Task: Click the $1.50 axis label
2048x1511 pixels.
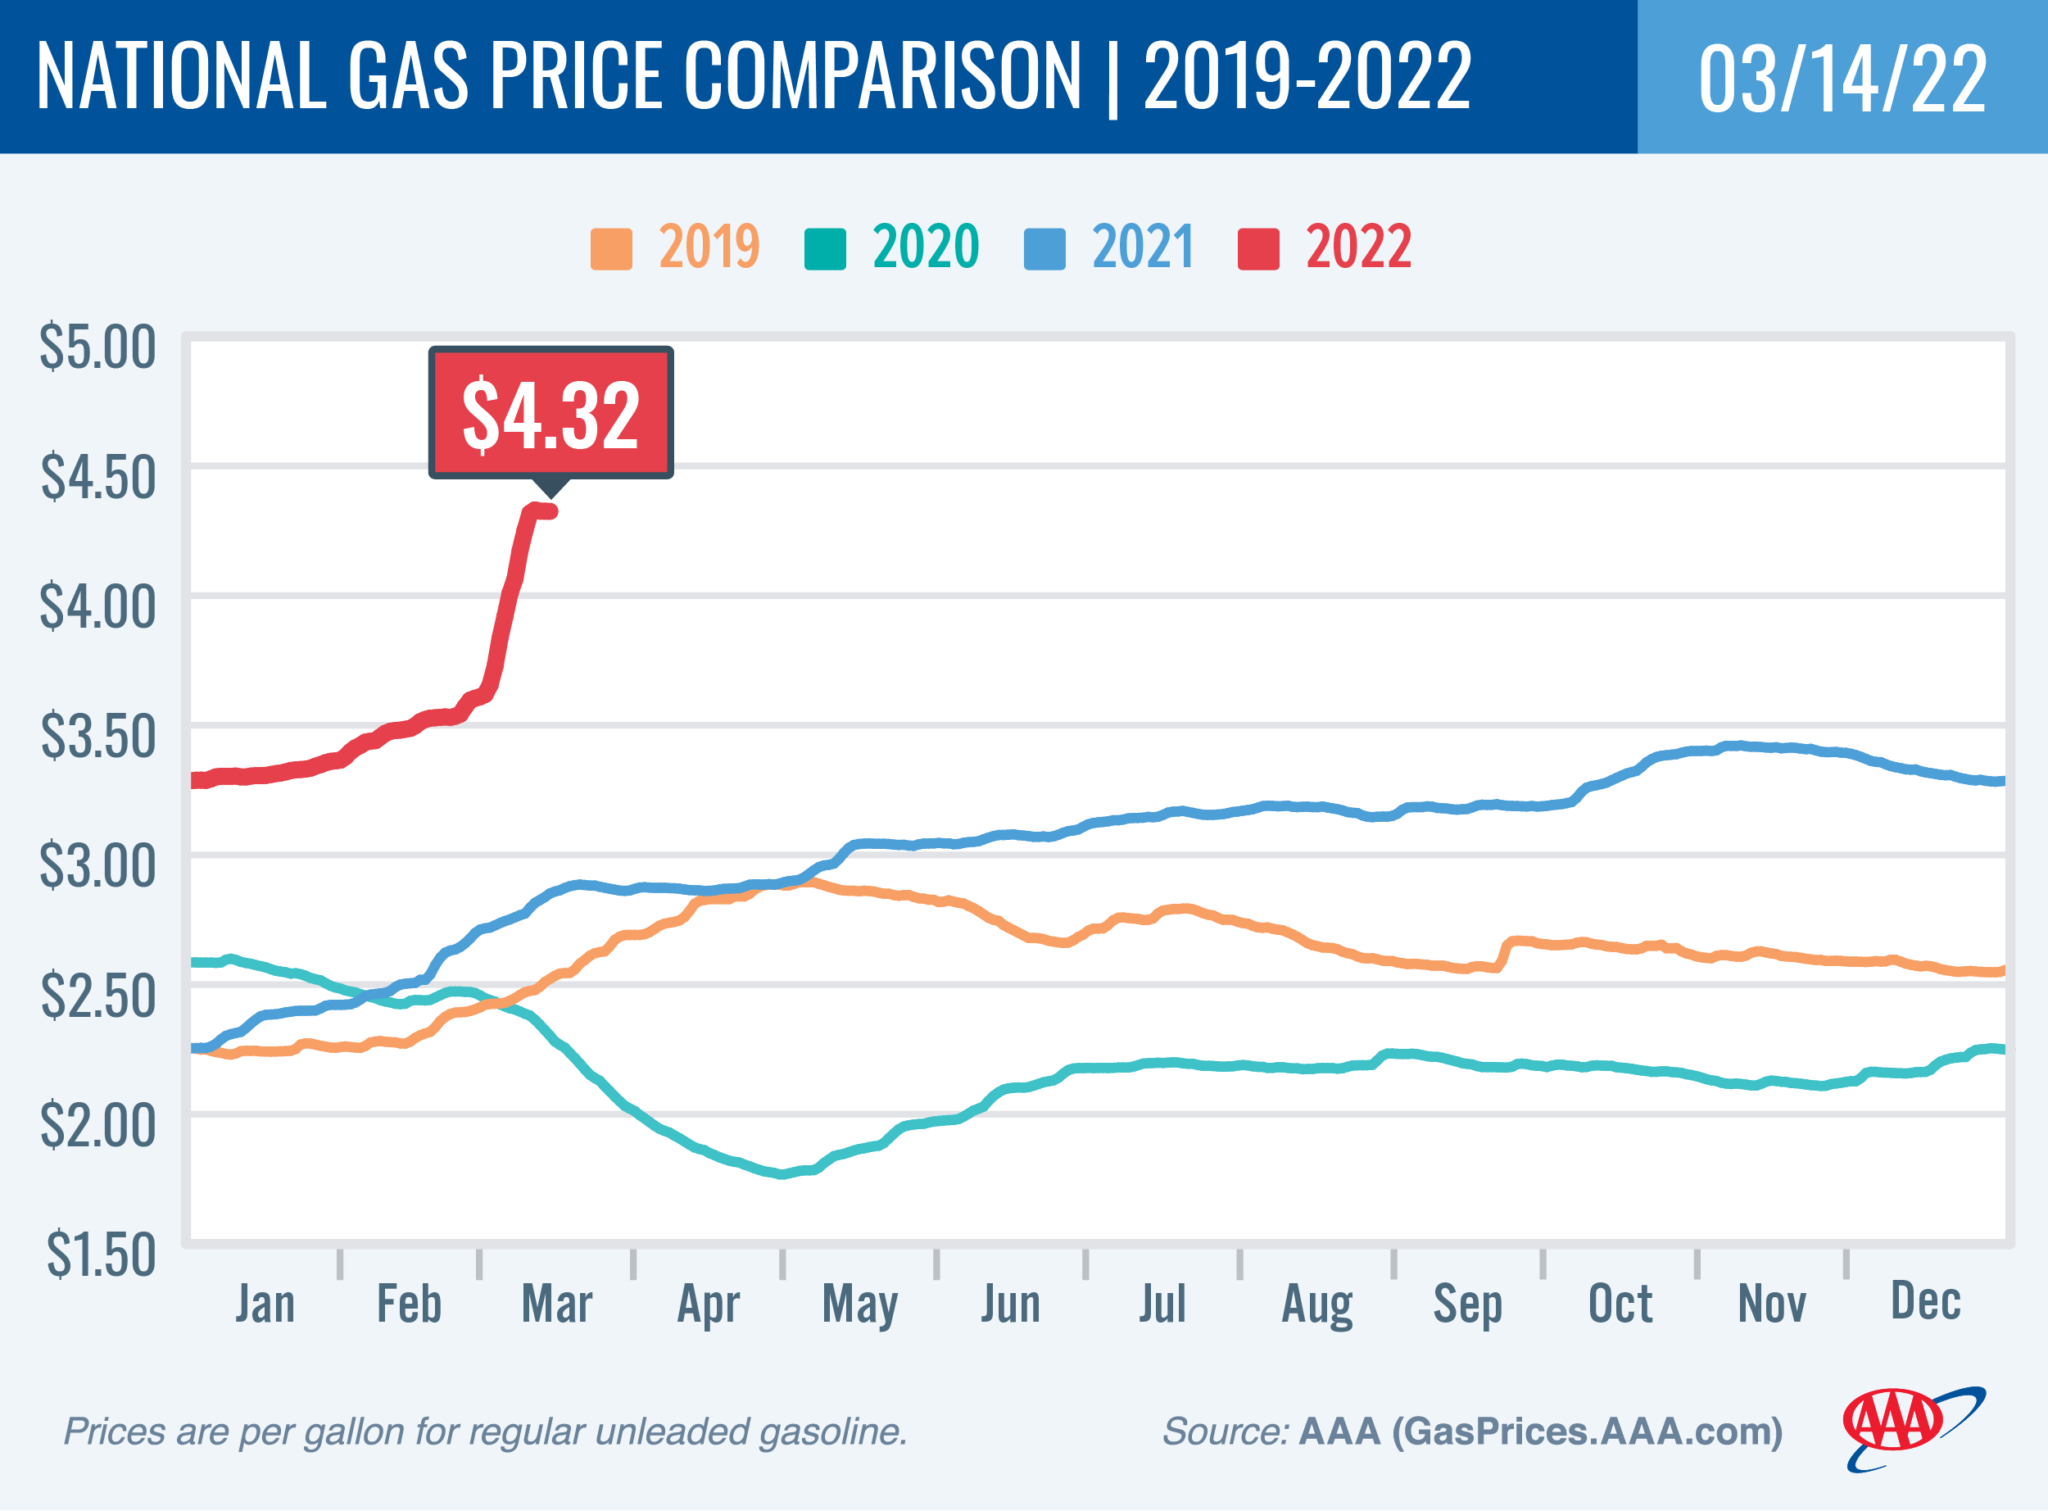Action: [x=100, y=1255]
